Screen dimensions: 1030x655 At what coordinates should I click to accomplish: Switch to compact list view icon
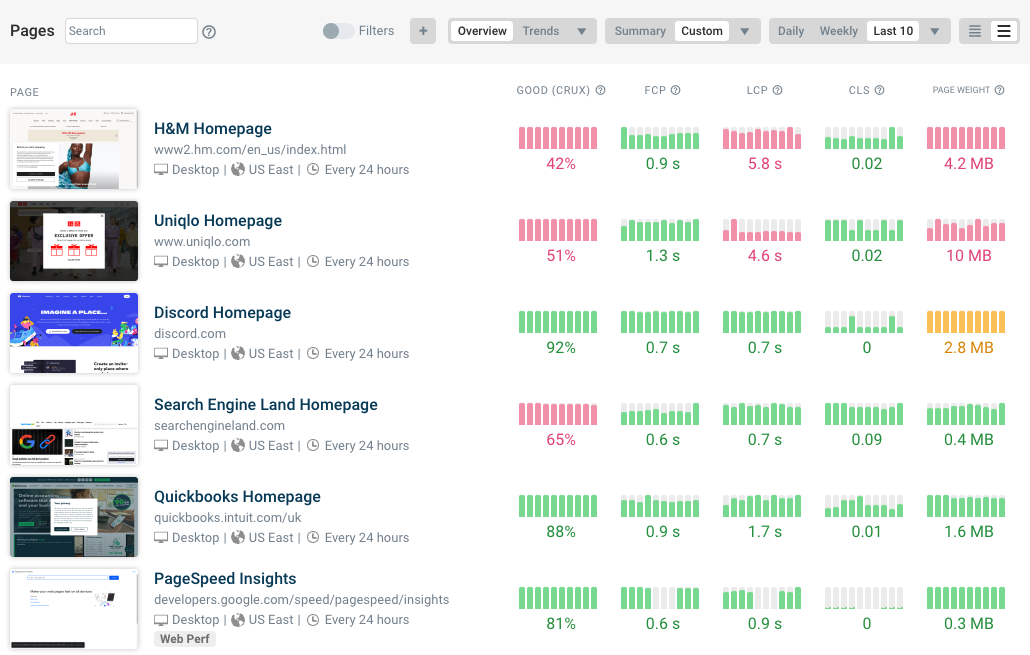tap(975, 31)
